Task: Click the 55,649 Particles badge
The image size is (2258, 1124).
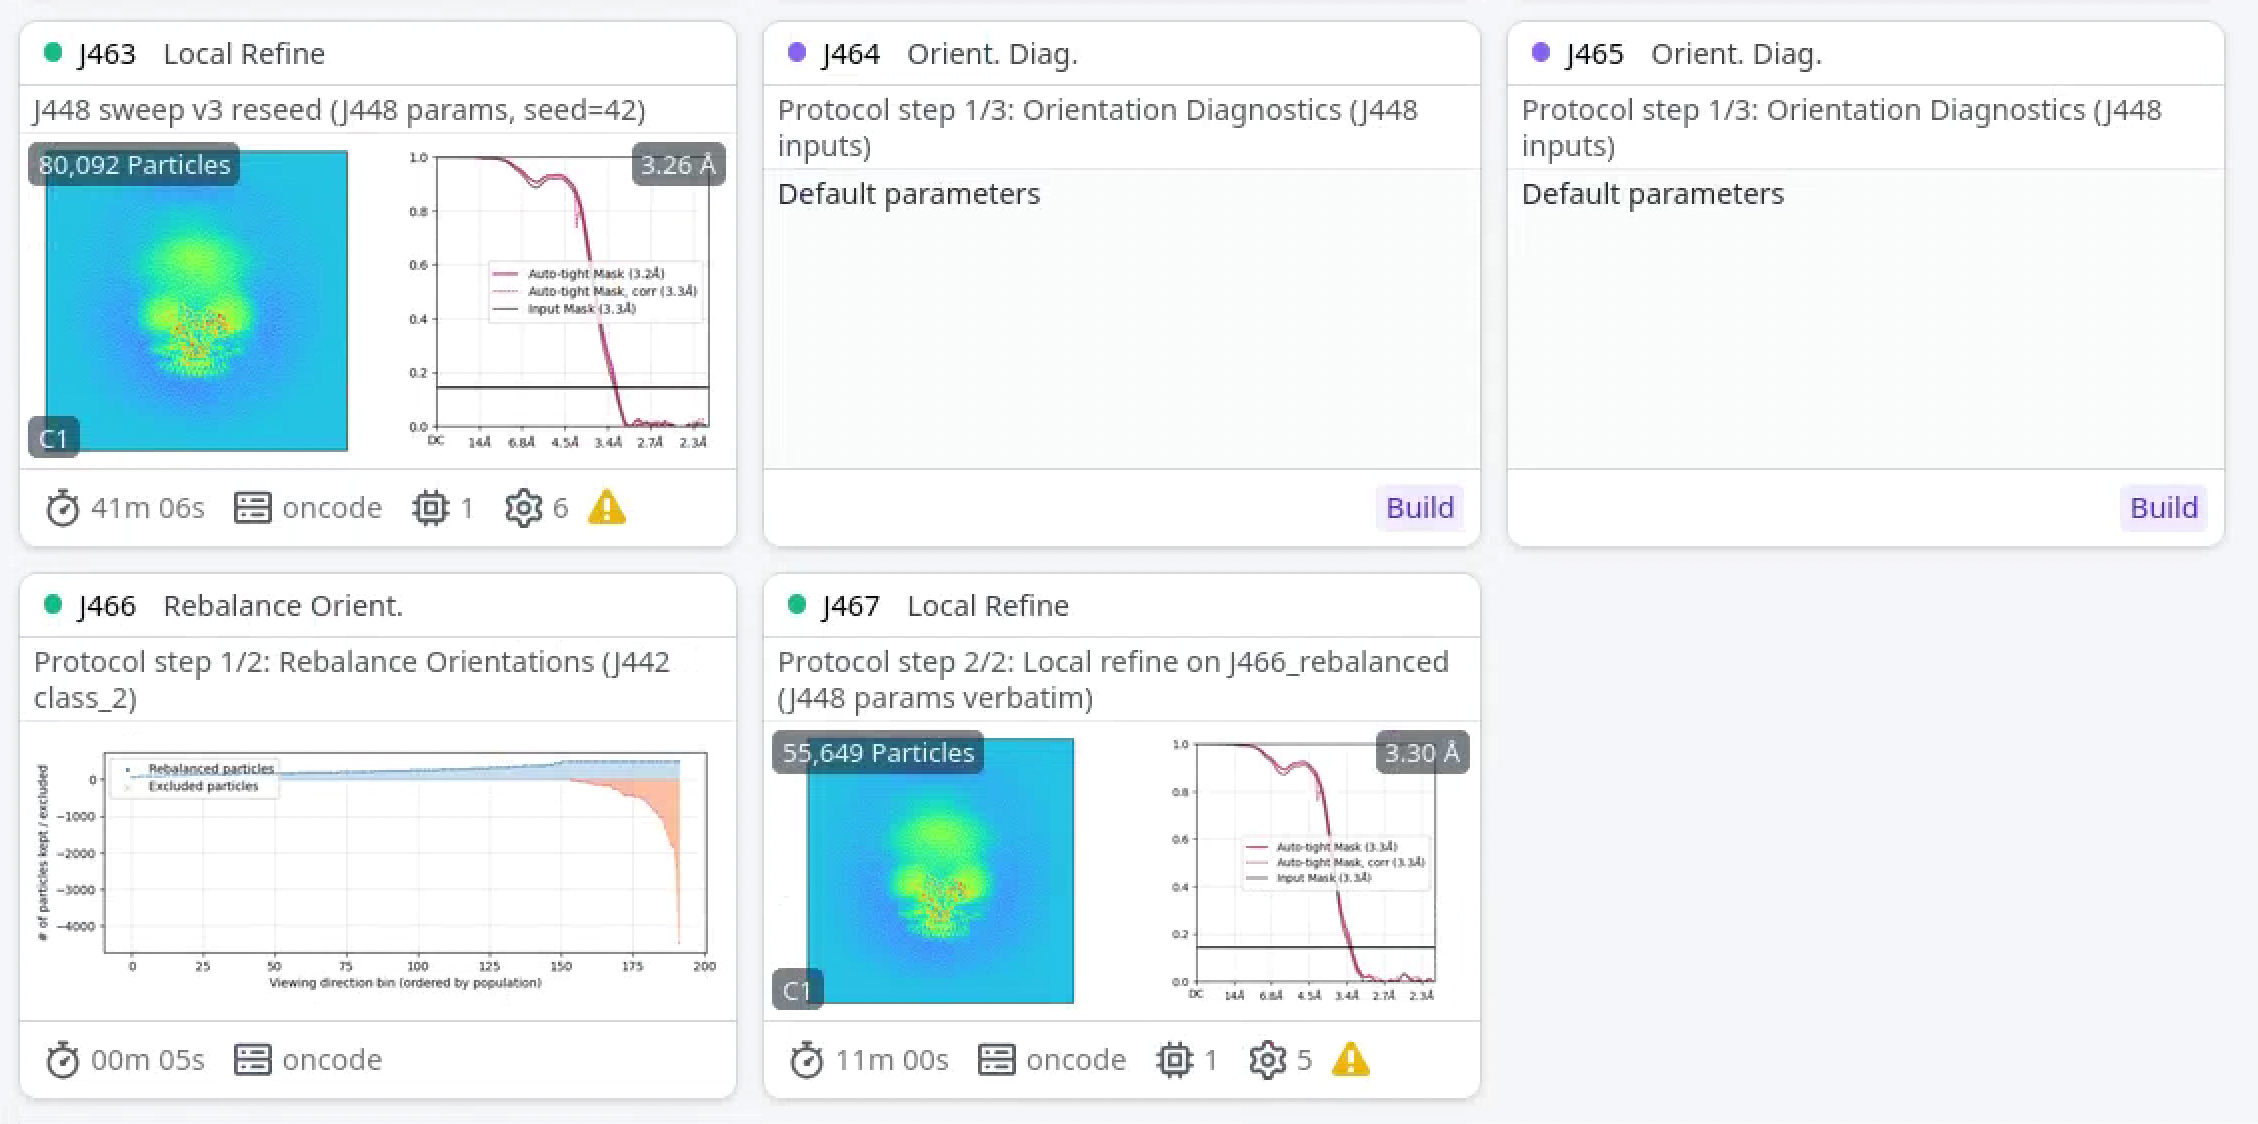Action: (x=878, y=752)
